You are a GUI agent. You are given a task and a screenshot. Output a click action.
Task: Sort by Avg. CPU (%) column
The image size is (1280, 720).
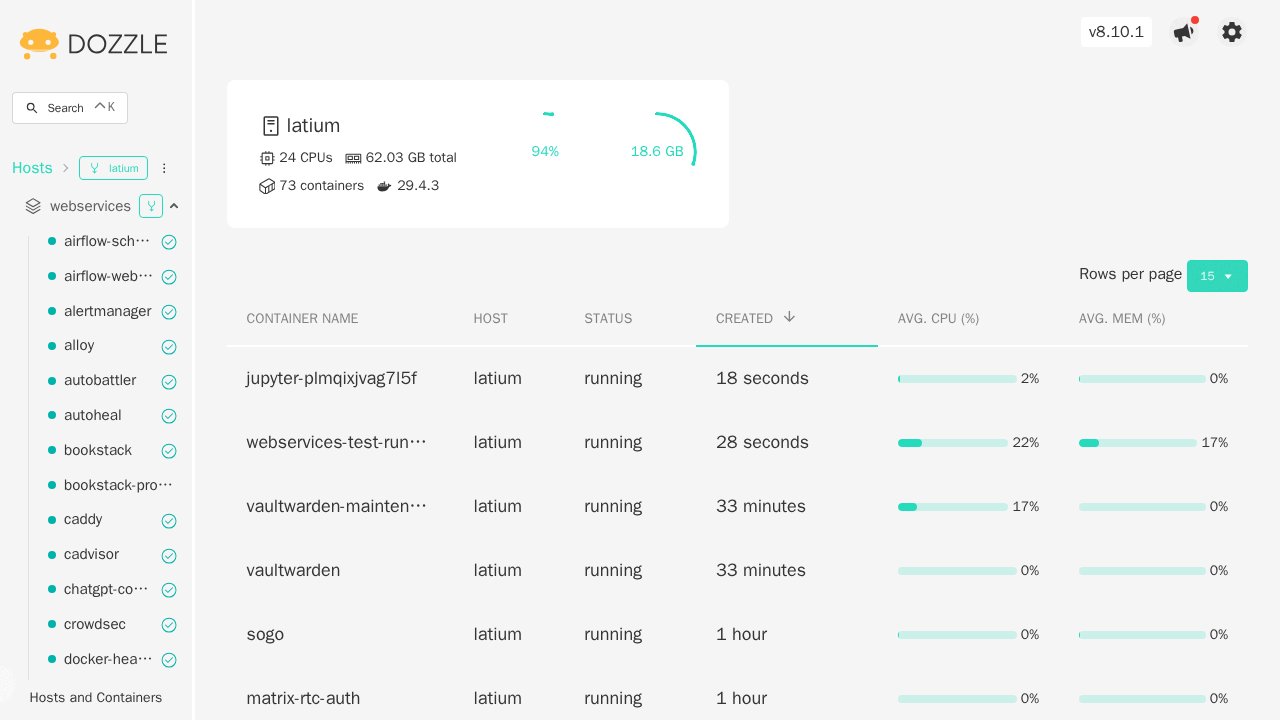click(x=938, y=318)
